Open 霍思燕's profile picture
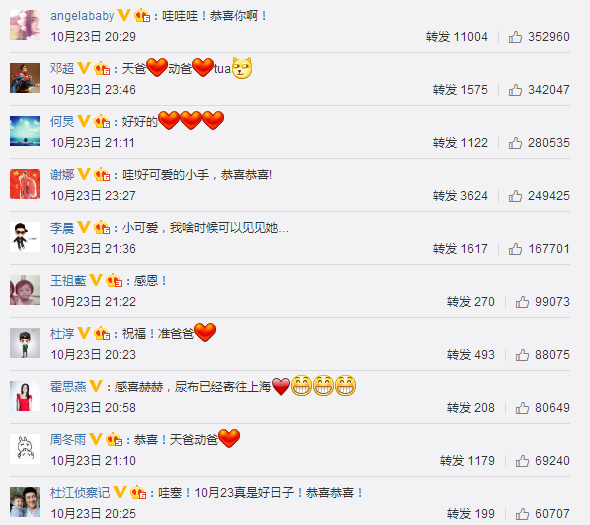The height and width of the screenshot is (525, 590). (25, 396)
